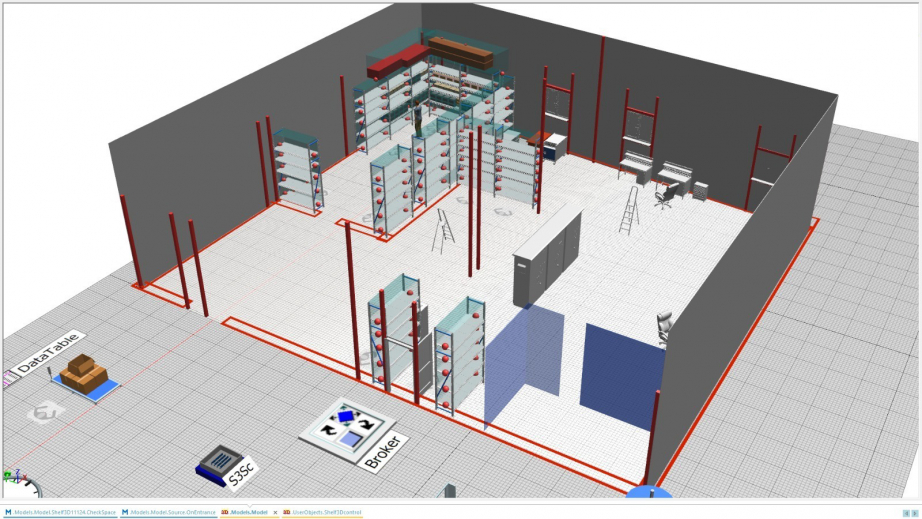Screen dimensions: 922x519
Task: Select the .Models.Model 3D tab
Action: pyautogui.click(x=245, y=512)
